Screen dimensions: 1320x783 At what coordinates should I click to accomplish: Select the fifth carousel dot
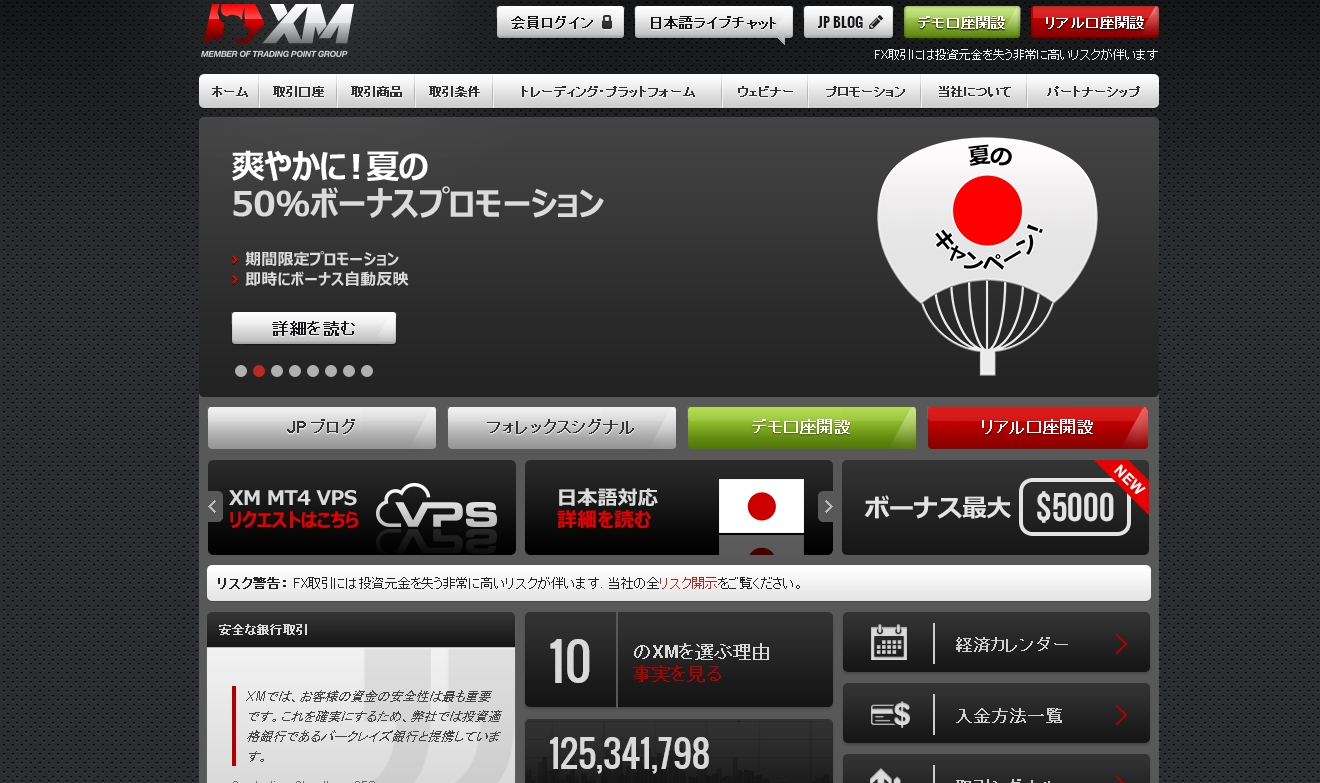(313, 371)
